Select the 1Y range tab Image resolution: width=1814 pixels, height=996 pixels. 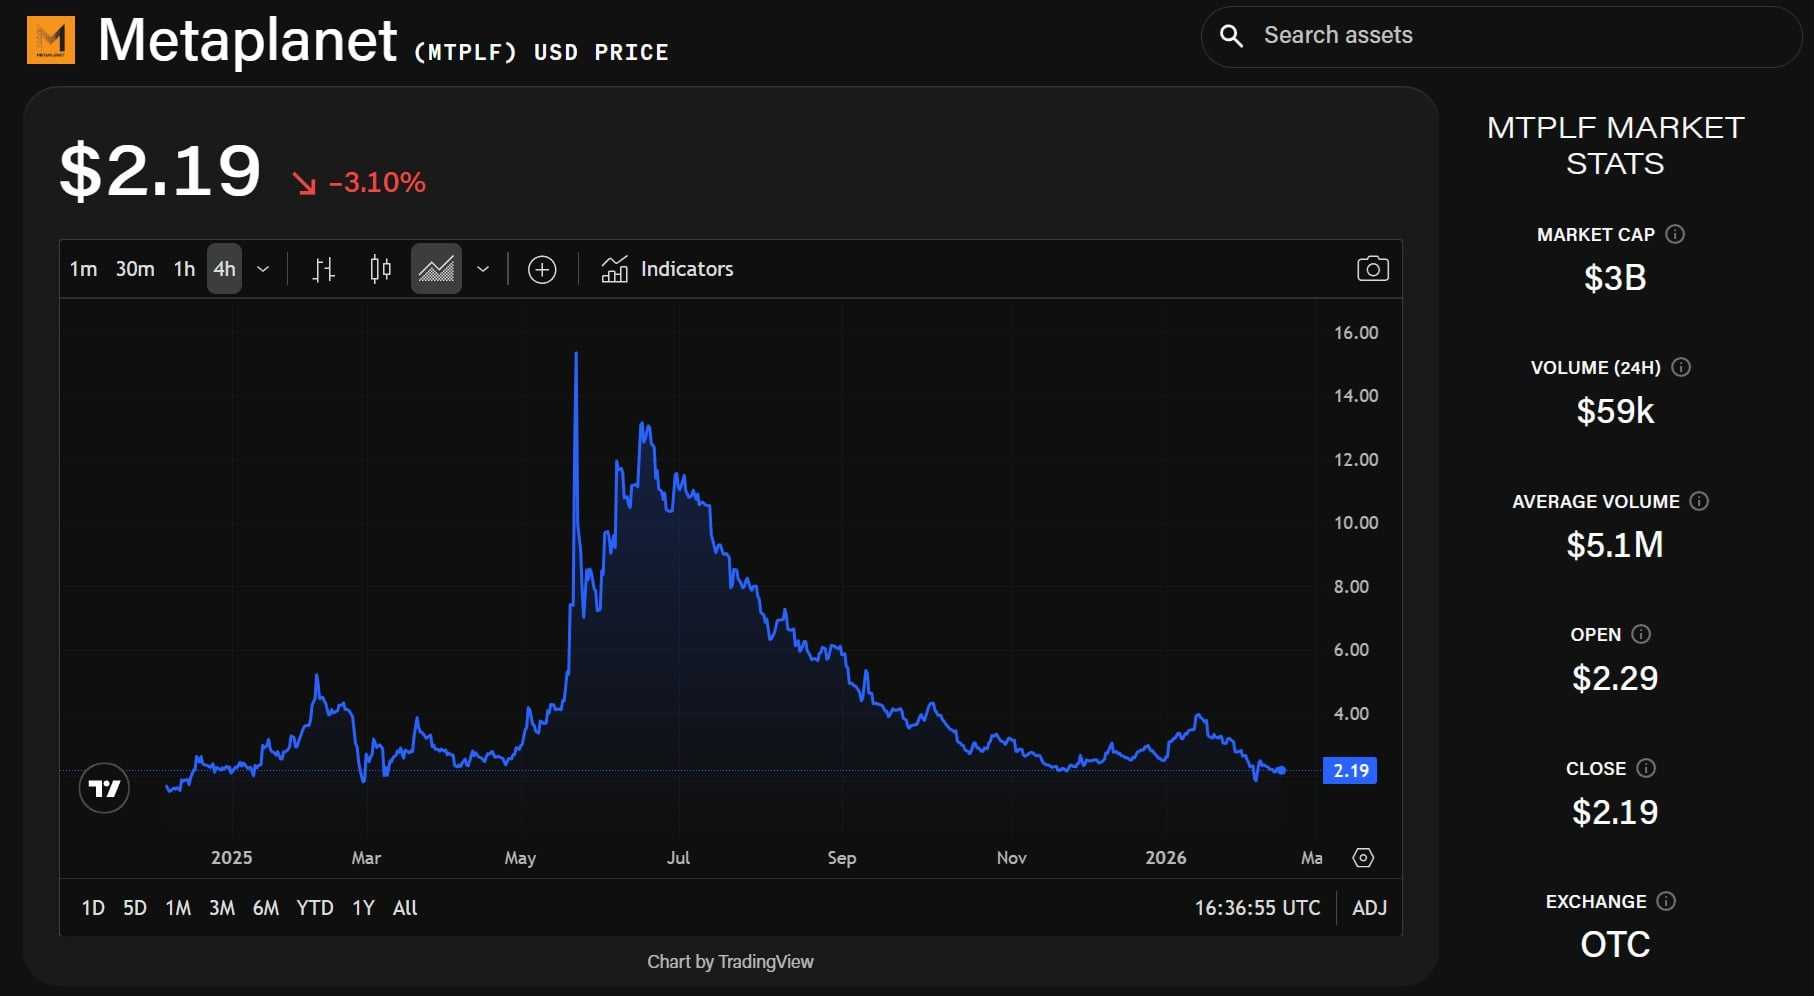362,908
